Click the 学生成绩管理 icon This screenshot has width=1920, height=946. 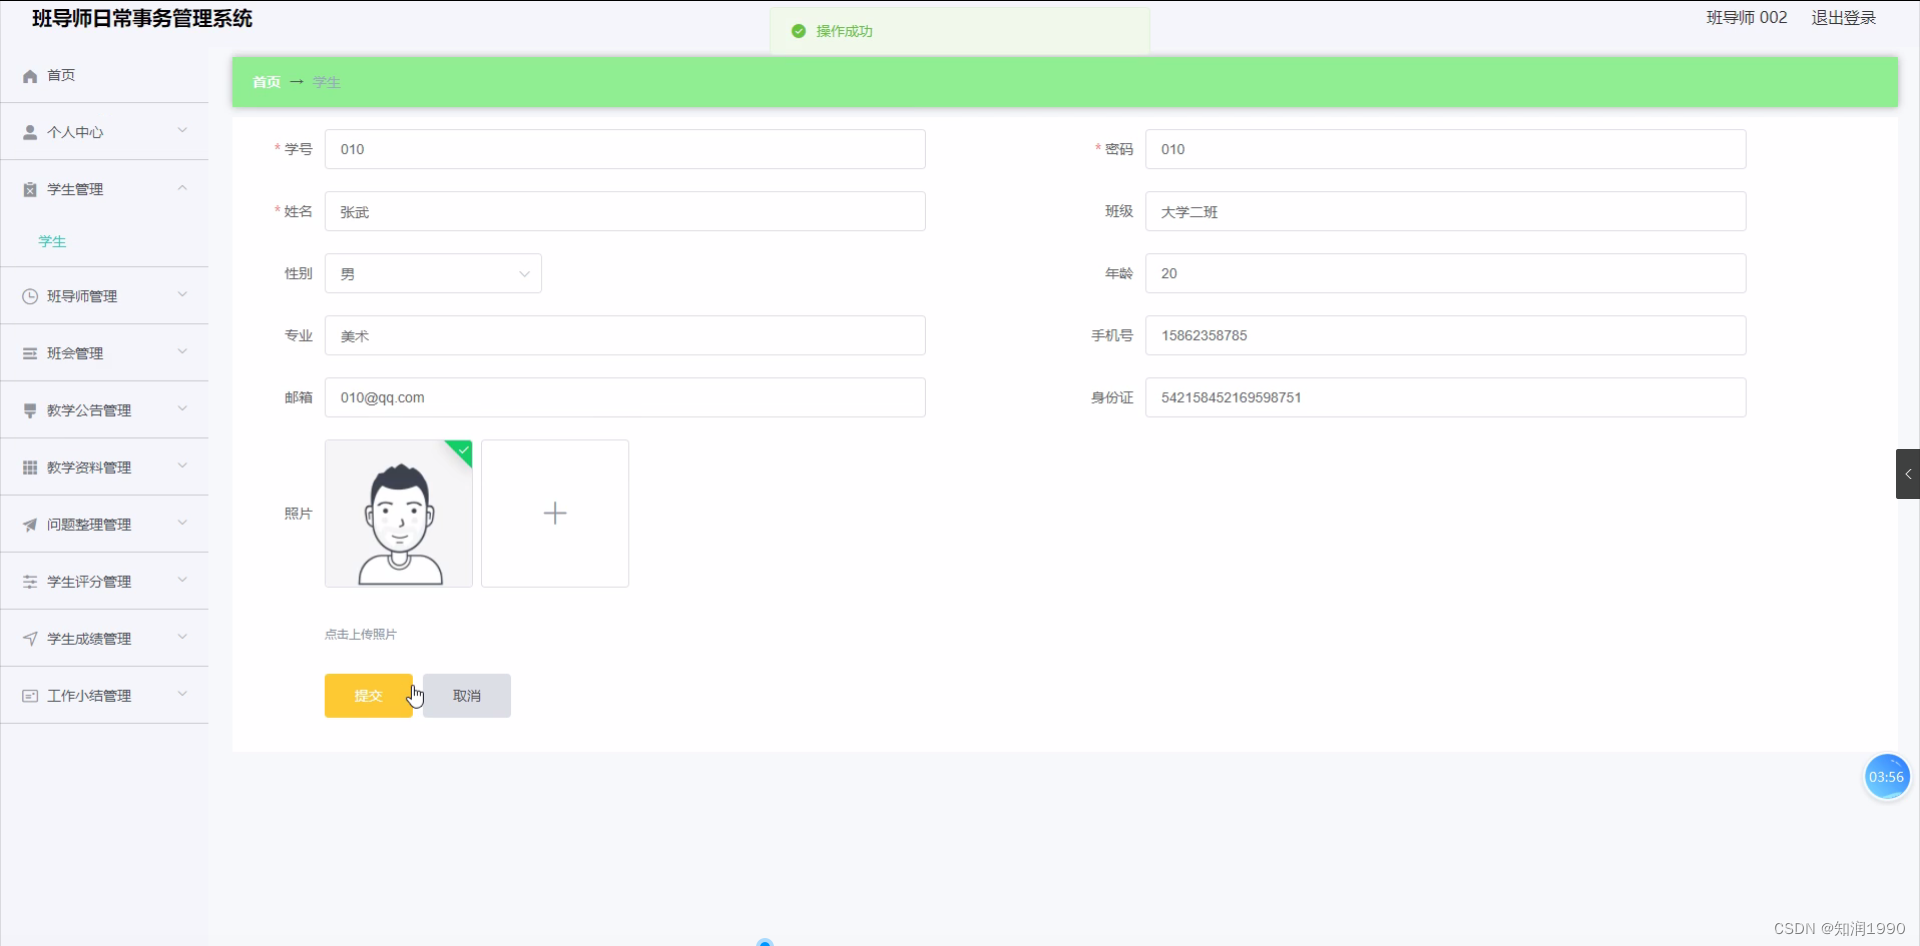[29, 638]
